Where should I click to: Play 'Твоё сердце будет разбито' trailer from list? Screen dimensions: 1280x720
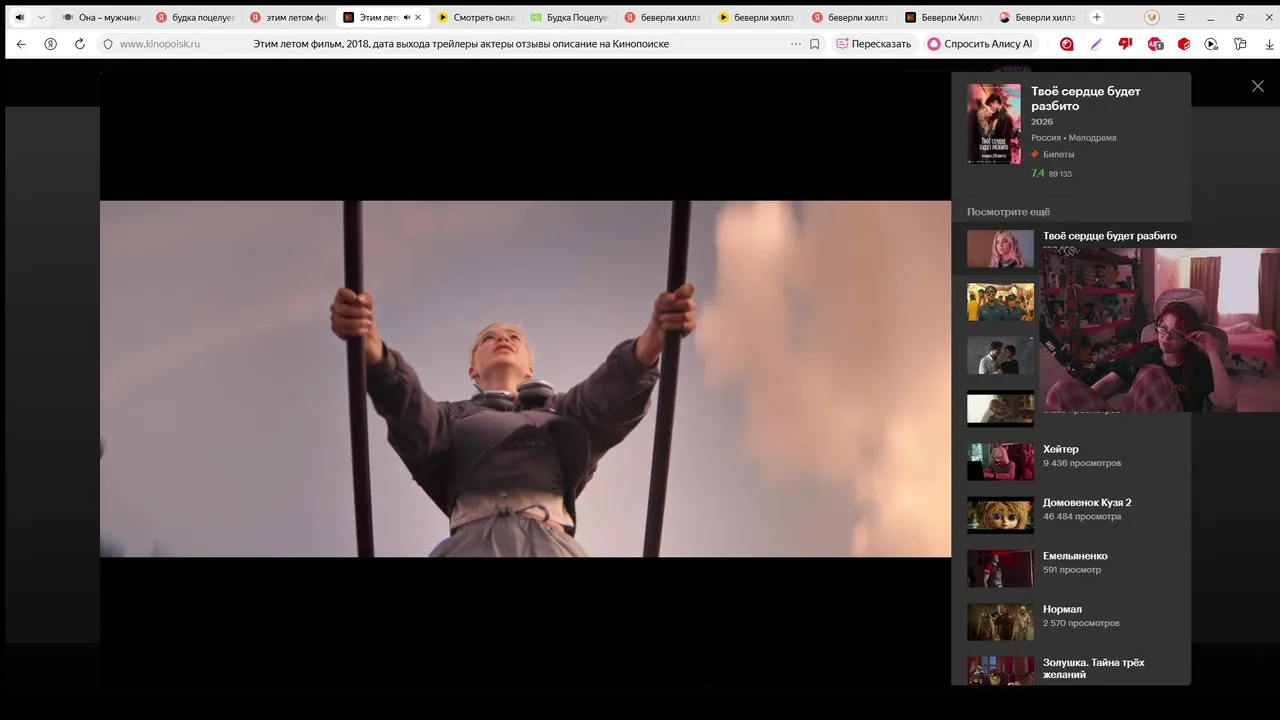pos(1000,249)
